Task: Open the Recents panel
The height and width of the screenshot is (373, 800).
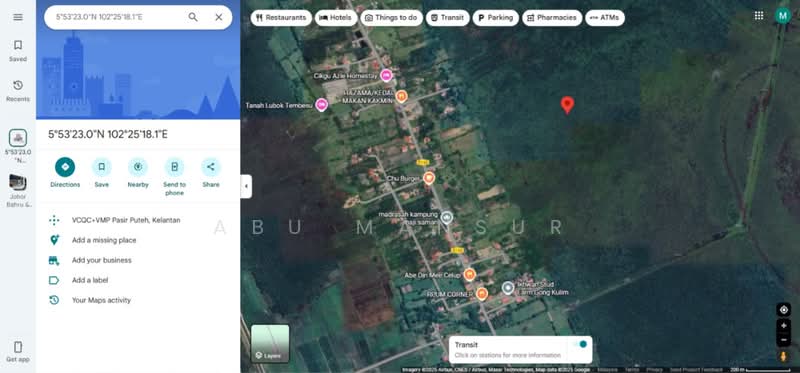Action: tap(18, 91)
